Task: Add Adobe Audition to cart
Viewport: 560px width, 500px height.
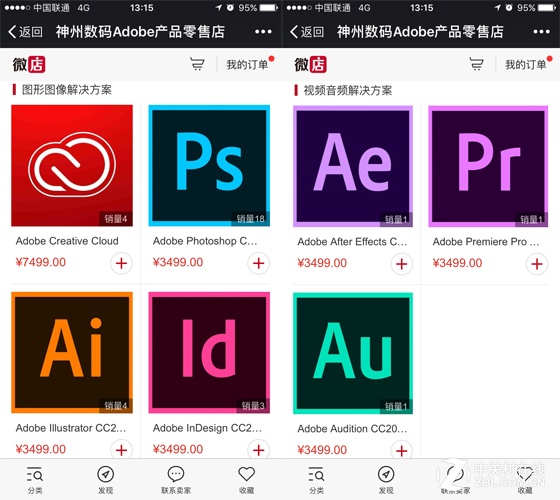Action: (x=402, y=450)
